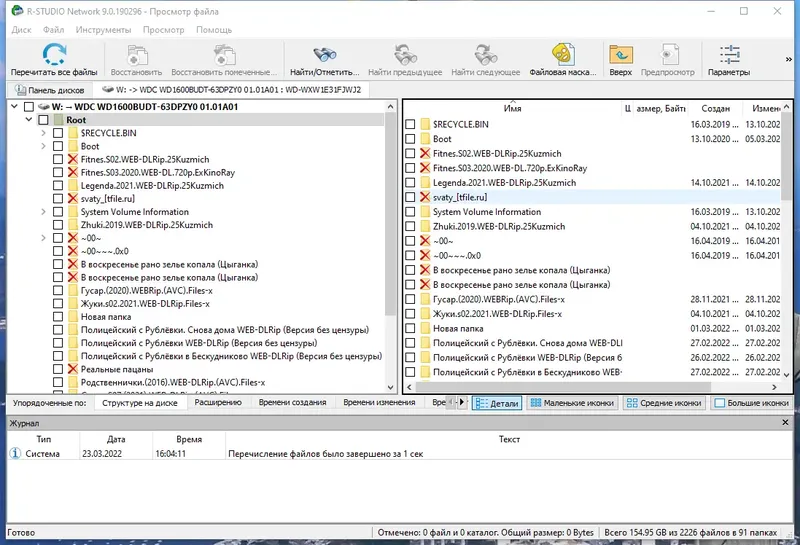Select Полицейский с Рублёвки в Бескудниково in tree

click(x=231, y=356)
